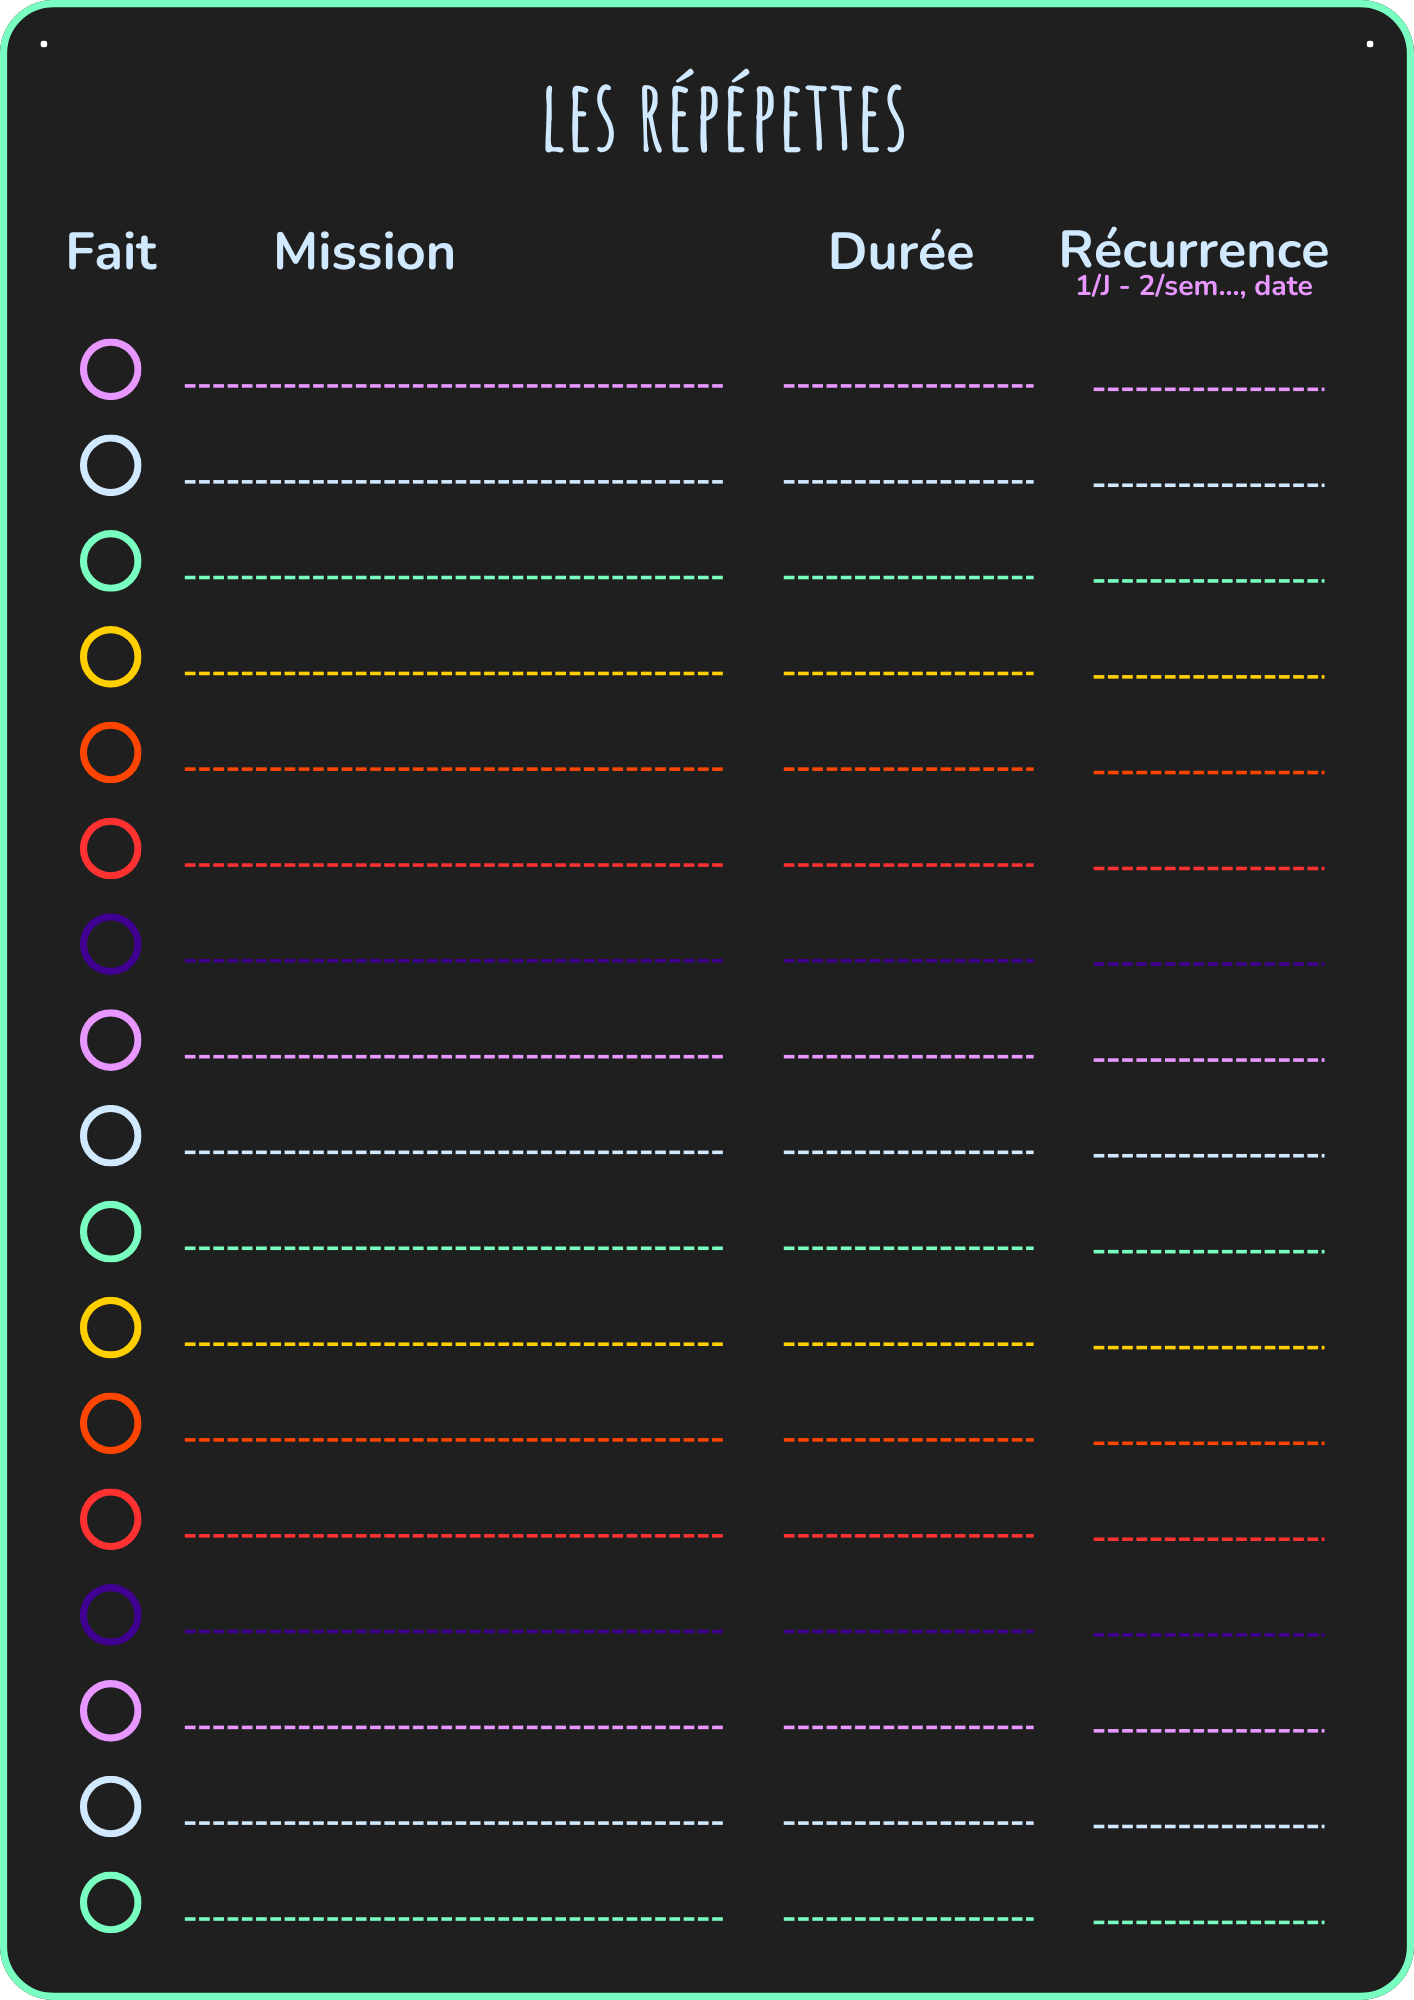
Task: Check the last green circle at the bottom
Action: (110, 1902)
